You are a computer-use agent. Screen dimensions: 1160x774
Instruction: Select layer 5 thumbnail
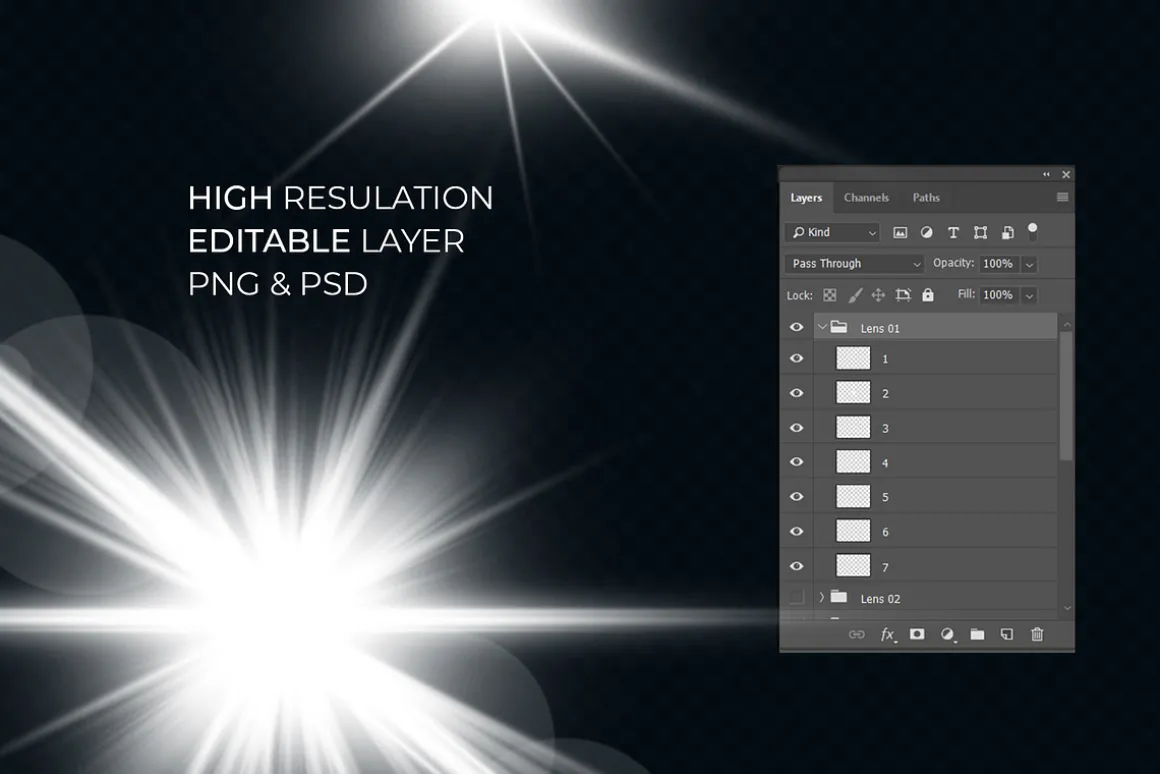[853, 497]
